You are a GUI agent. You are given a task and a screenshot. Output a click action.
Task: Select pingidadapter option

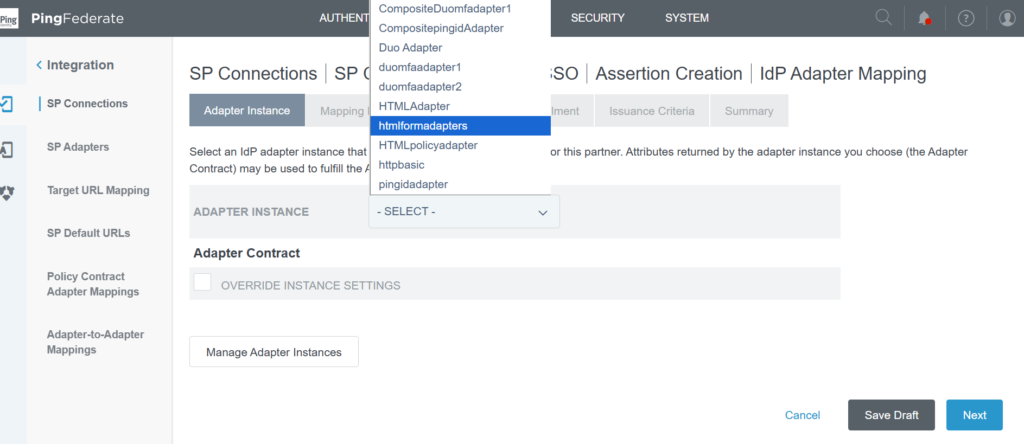pyautogui.click(x=460, y=184)
